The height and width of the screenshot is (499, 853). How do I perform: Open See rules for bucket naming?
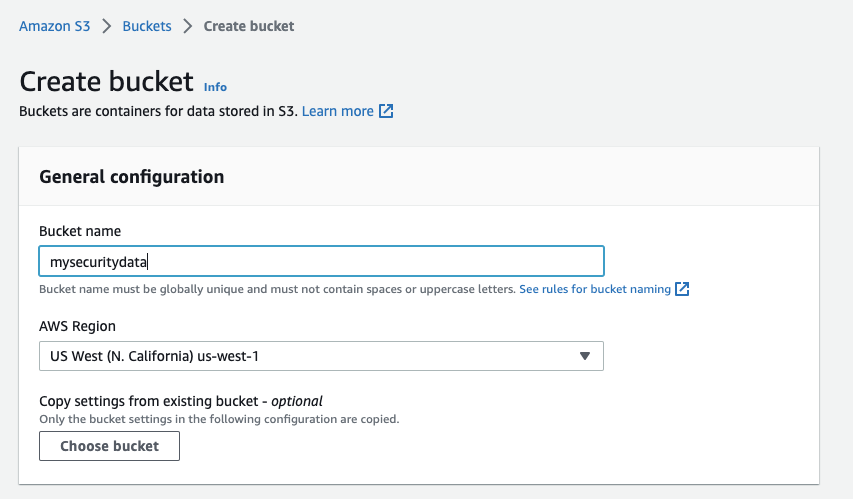[x=595, y=289]
